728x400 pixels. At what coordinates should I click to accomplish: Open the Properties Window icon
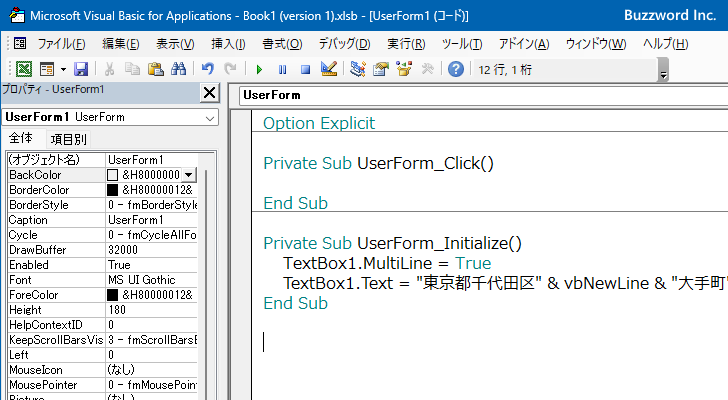381,69
